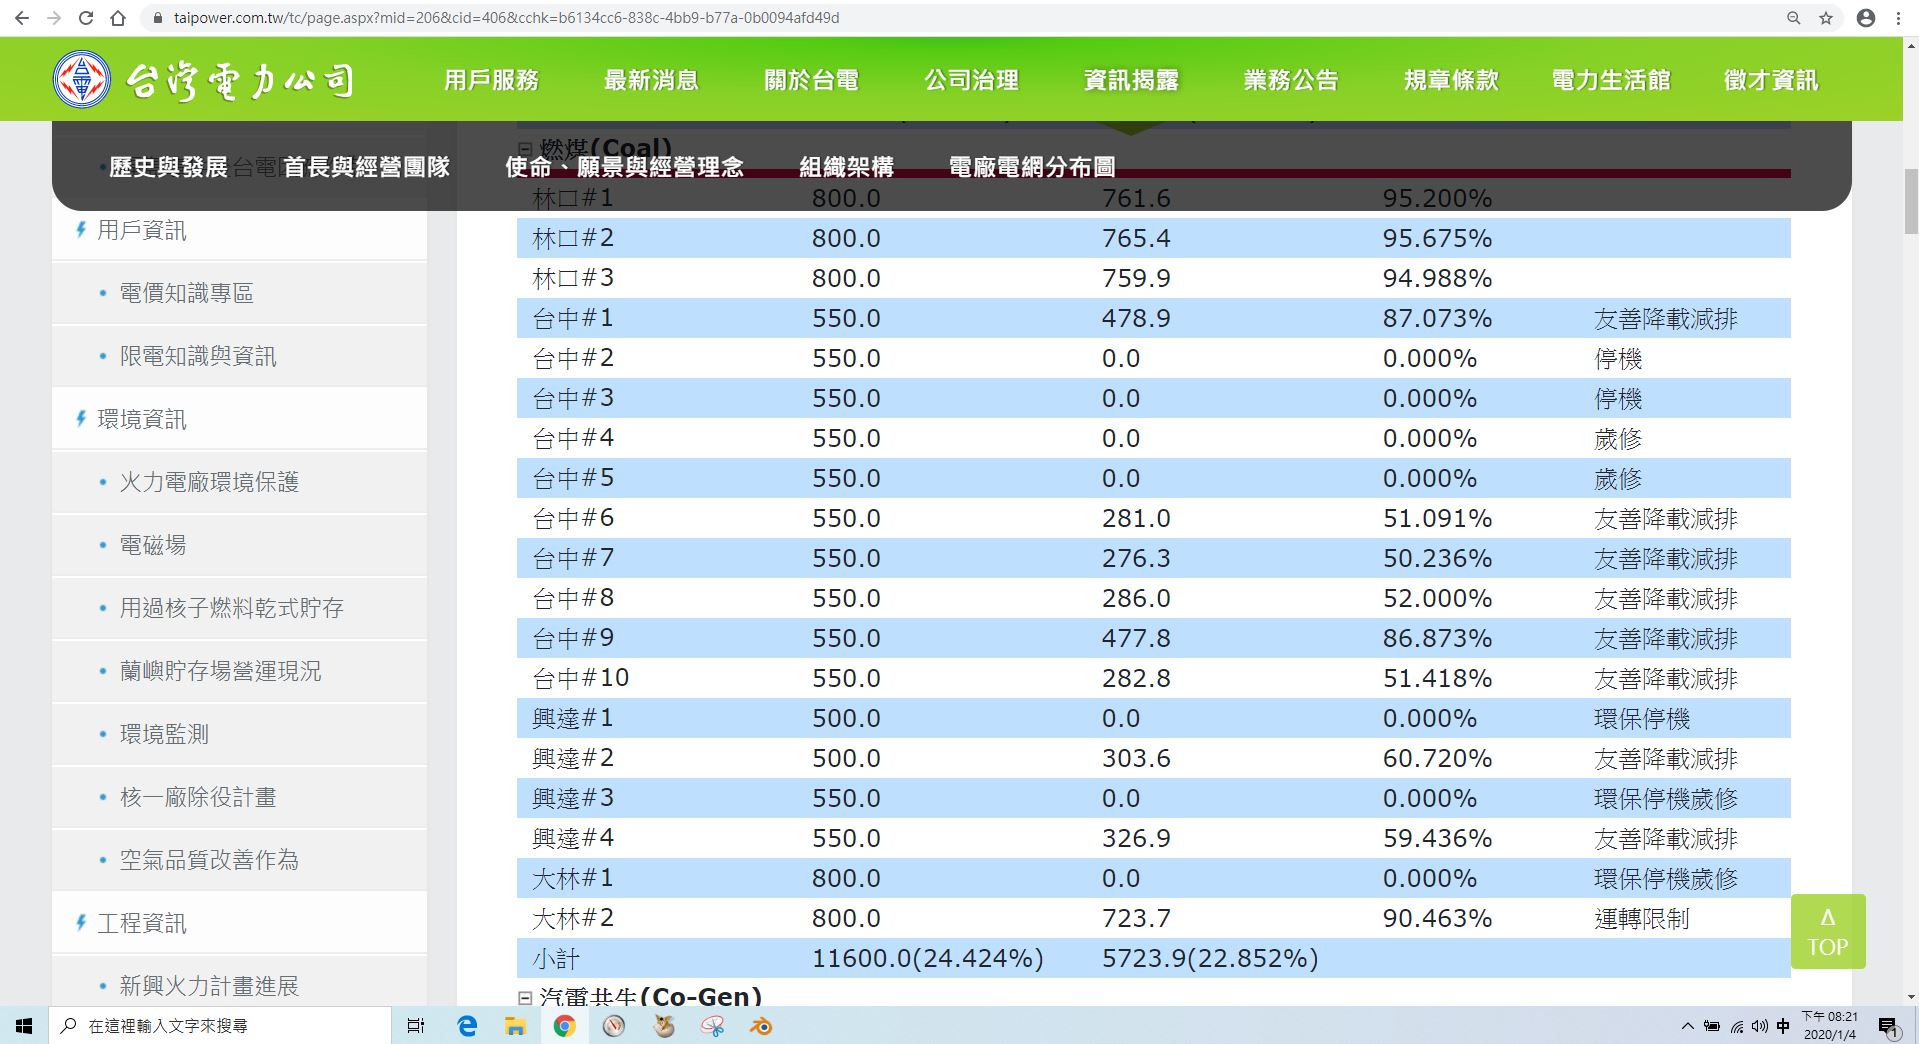The height and width of the screenshot is (1044, 1919).
Task: Open 電價知識專區 sidebar link
Action: (x=186, y=293)
